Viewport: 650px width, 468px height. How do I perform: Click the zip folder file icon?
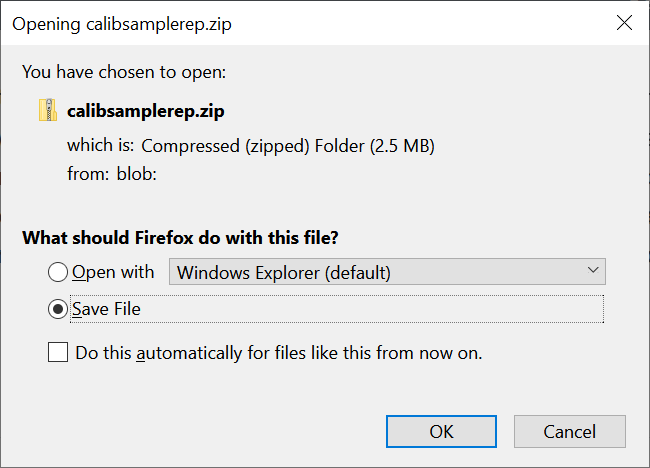[x=47, y=110]
